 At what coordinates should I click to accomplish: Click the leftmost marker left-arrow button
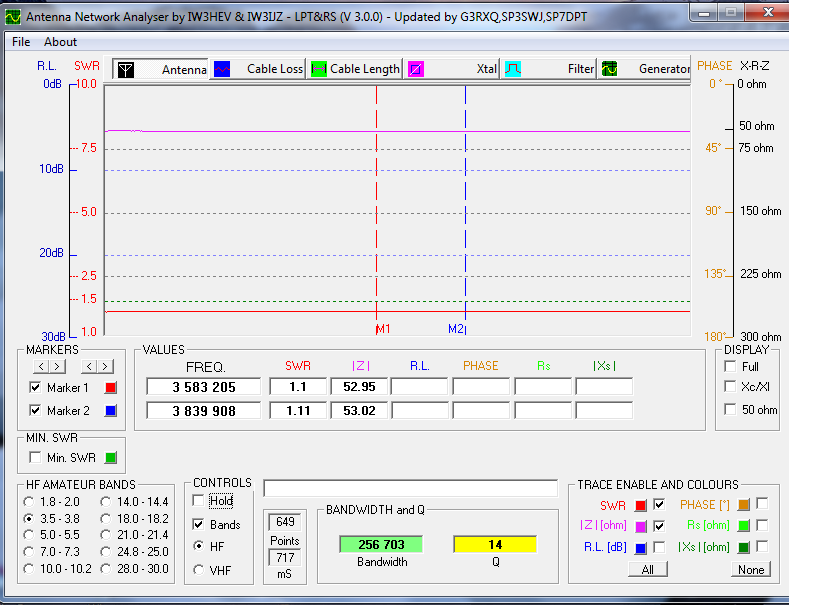(x=40, y=367)
